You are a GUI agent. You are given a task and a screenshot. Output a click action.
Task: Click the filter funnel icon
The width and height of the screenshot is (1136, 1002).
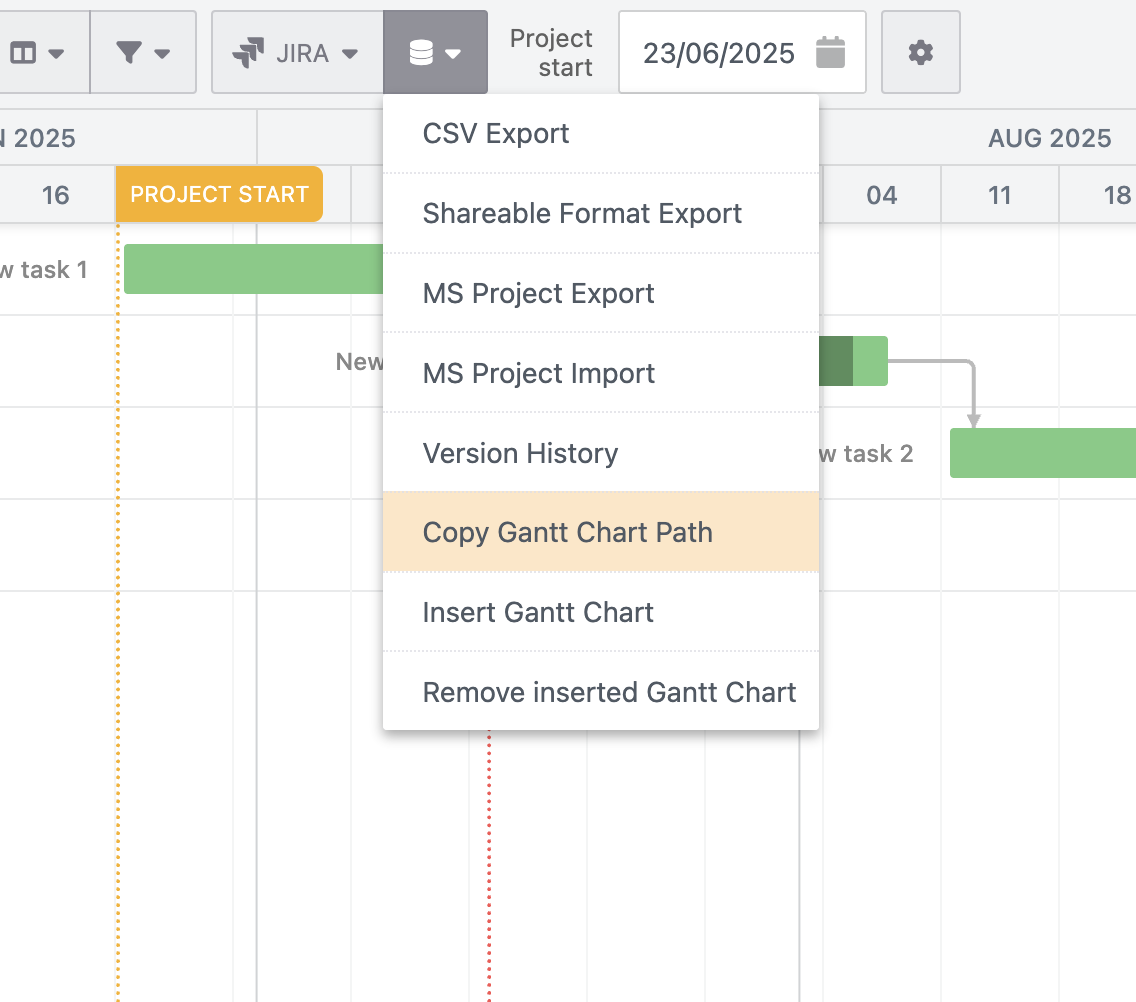(129, 53)
